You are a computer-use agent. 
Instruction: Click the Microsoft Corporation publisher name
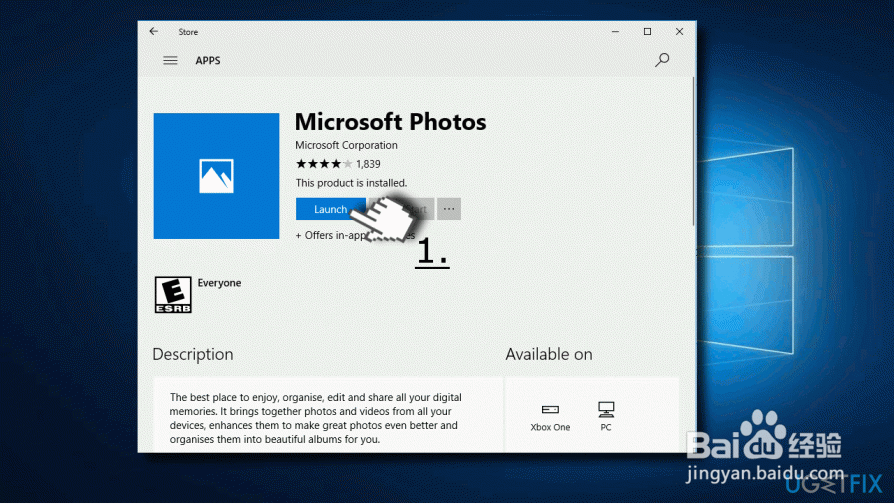[x=346, y=145]
